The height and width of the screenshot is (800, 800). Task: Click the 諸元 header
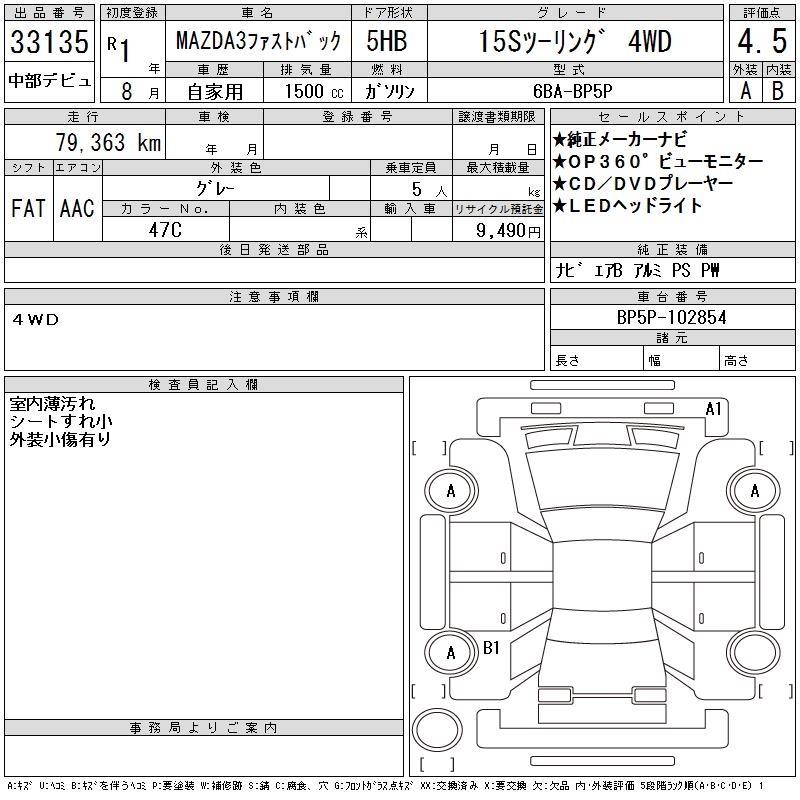click(672, 338)
